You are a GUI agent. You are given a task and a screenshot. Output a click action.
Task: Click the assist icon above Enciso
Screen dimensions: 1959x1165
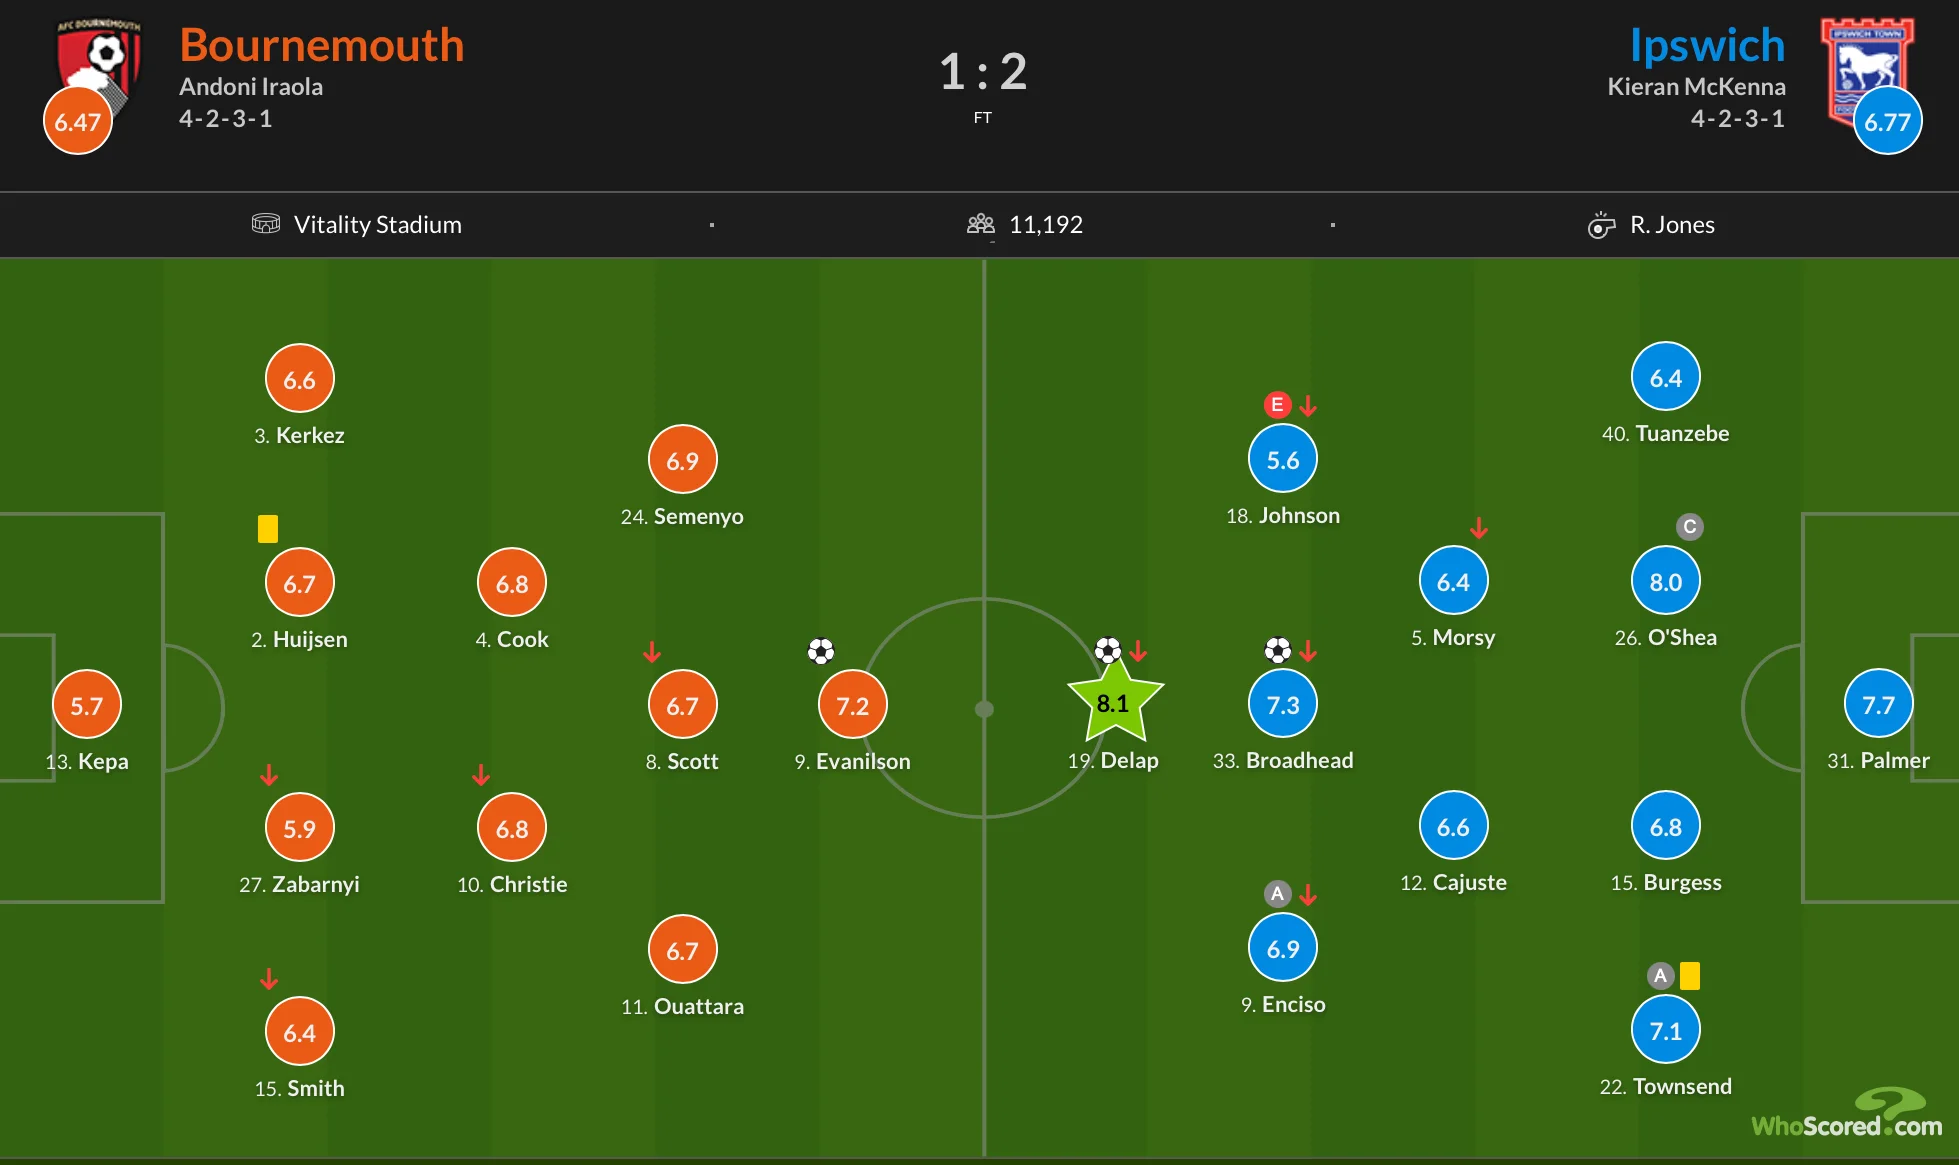click(1277, 894)
